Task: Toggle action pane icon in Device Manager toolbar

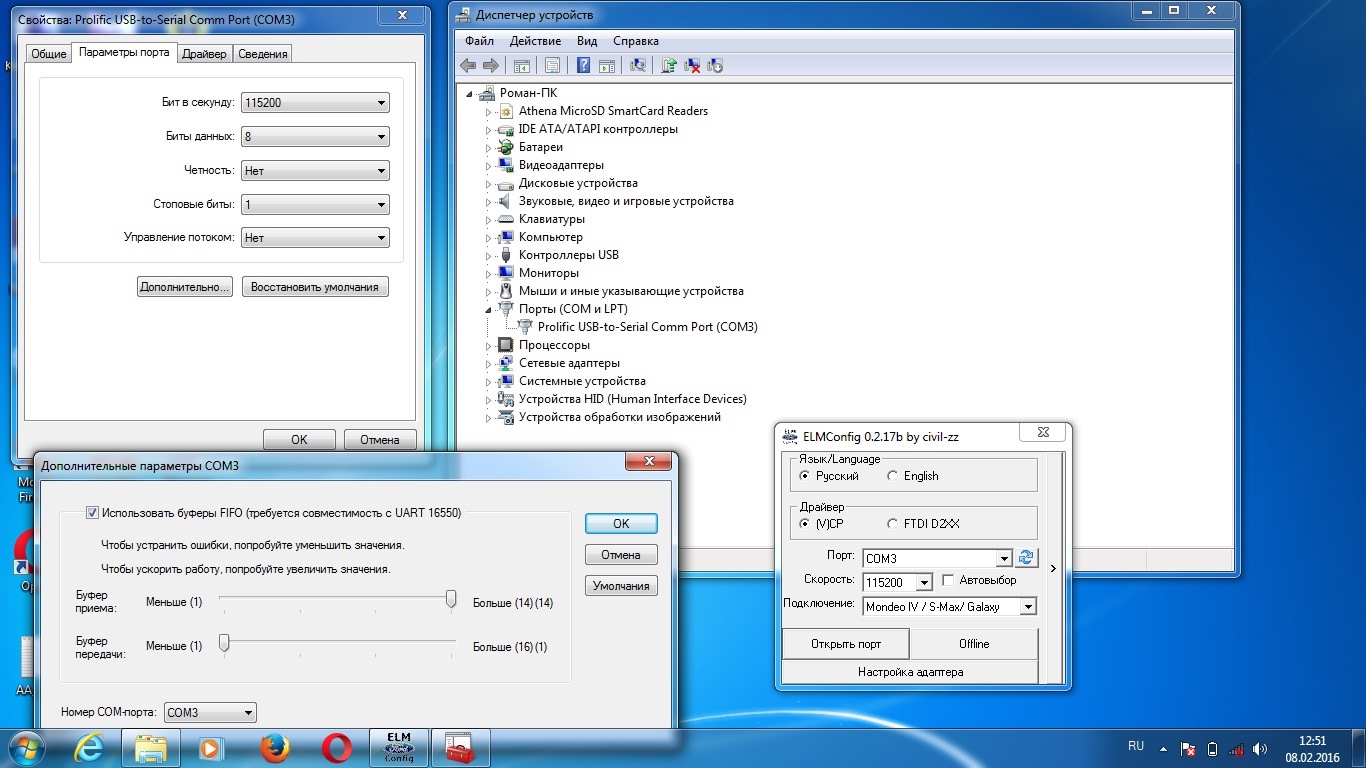Action: click(x=606, y=66)
